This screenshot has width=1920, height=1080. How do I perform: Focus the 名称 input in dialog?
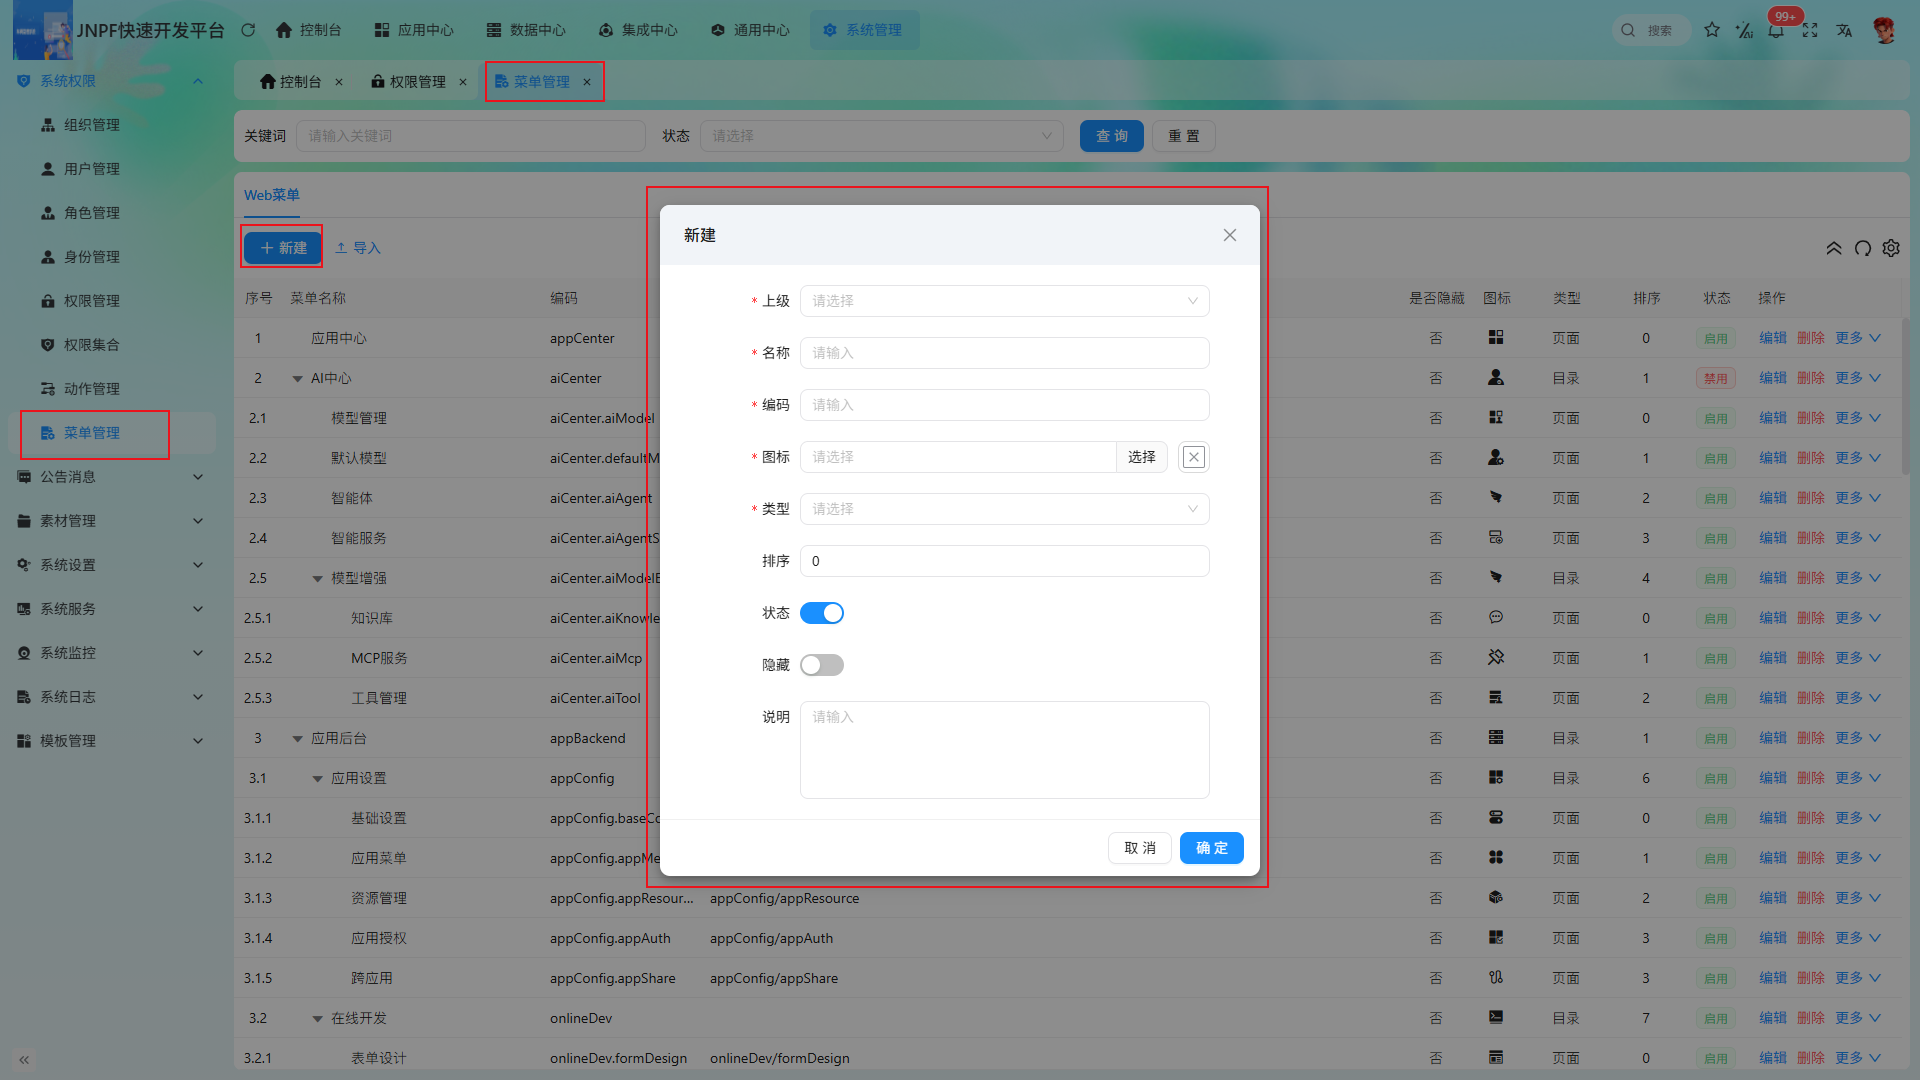(x=1005, y=353)
